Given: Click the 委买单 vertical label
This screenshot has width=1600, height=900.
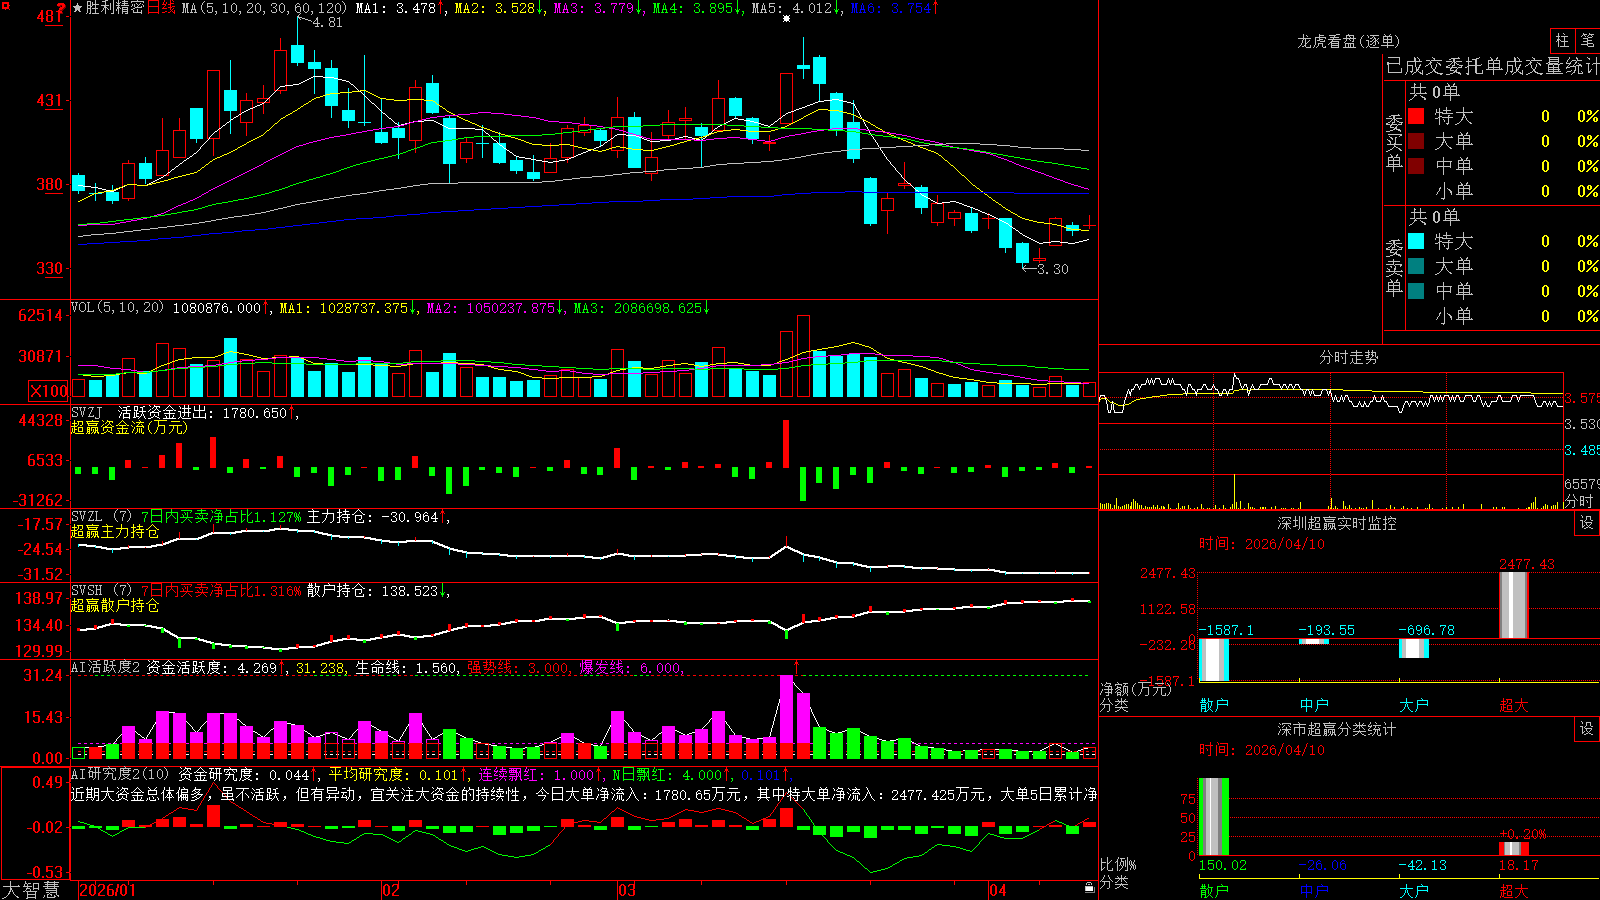Looking at the screenshot, I should [x=1394, y=142].
